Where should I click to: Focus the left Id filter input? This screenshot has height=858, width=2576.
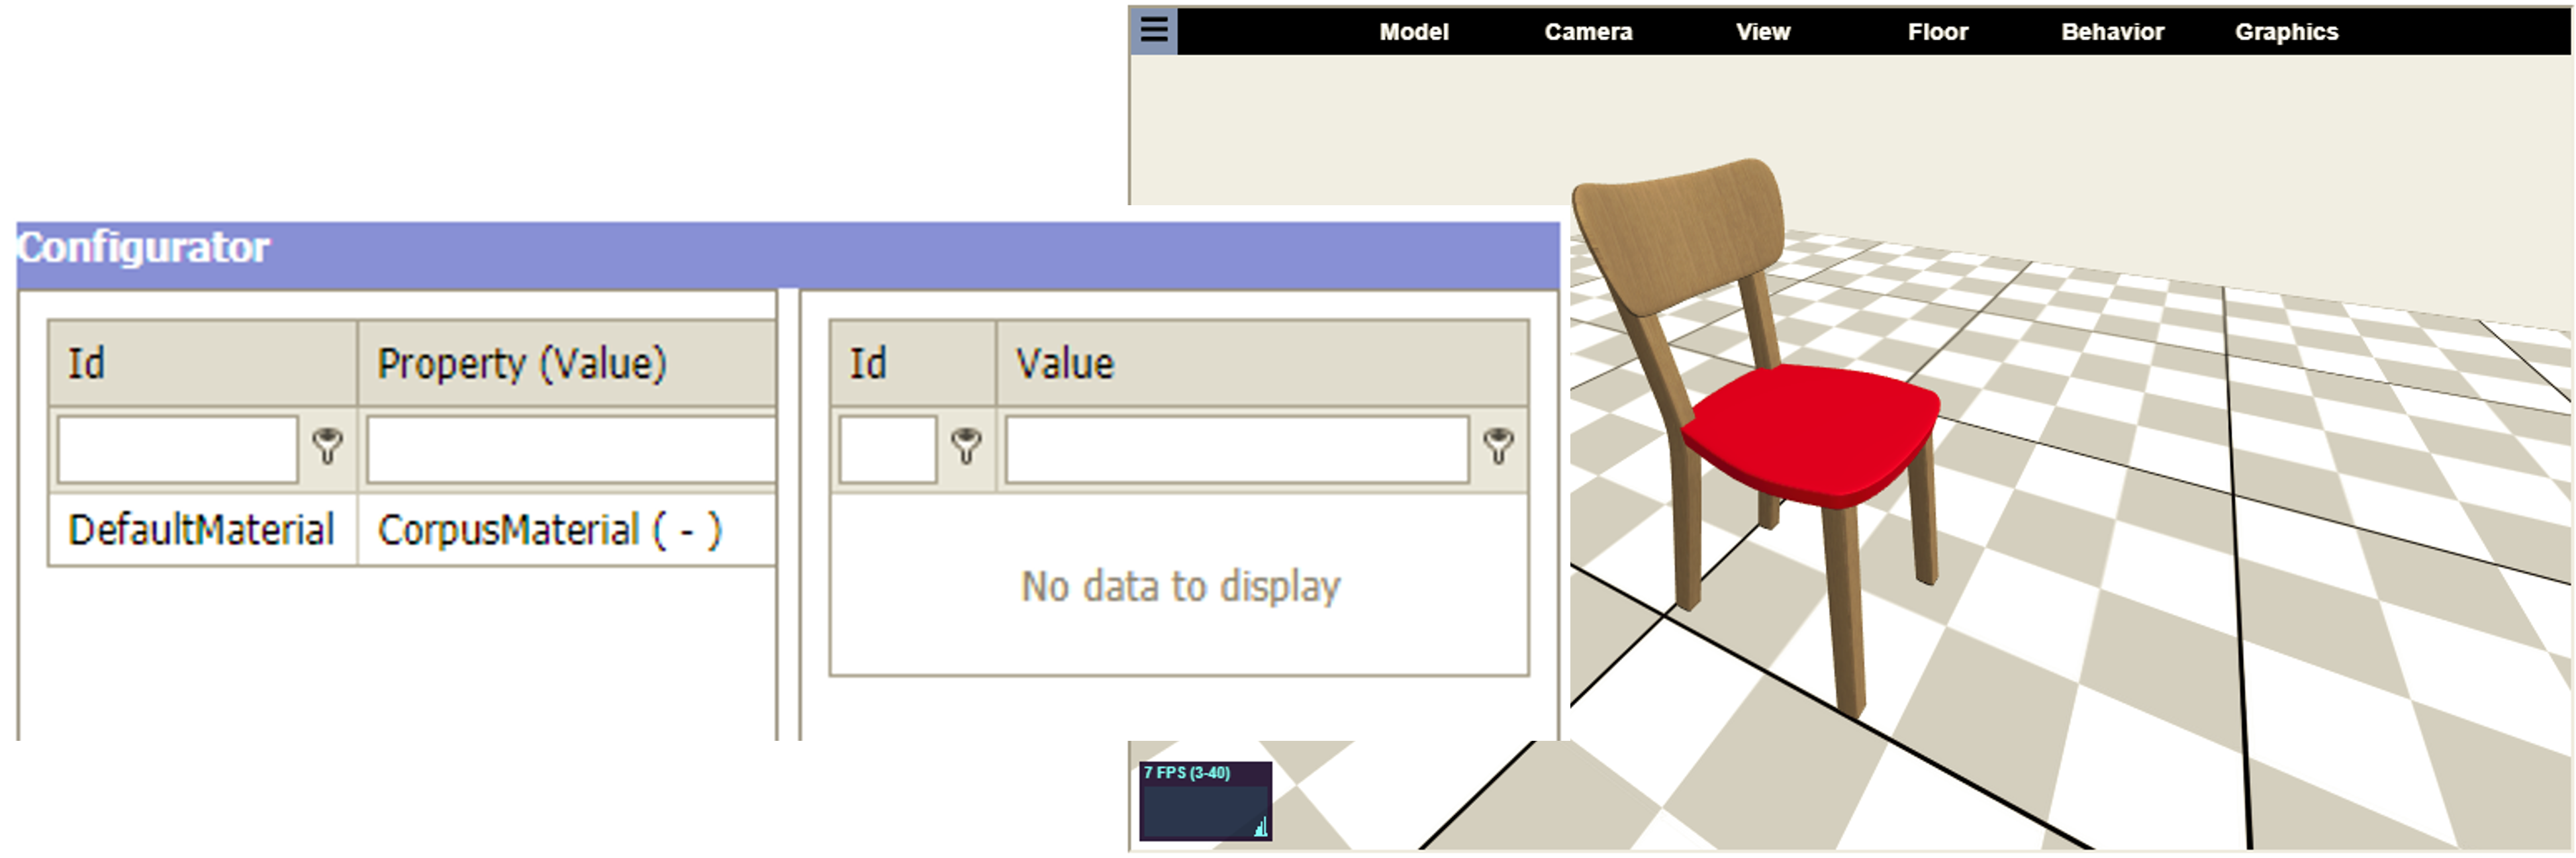tap(178, 450)
